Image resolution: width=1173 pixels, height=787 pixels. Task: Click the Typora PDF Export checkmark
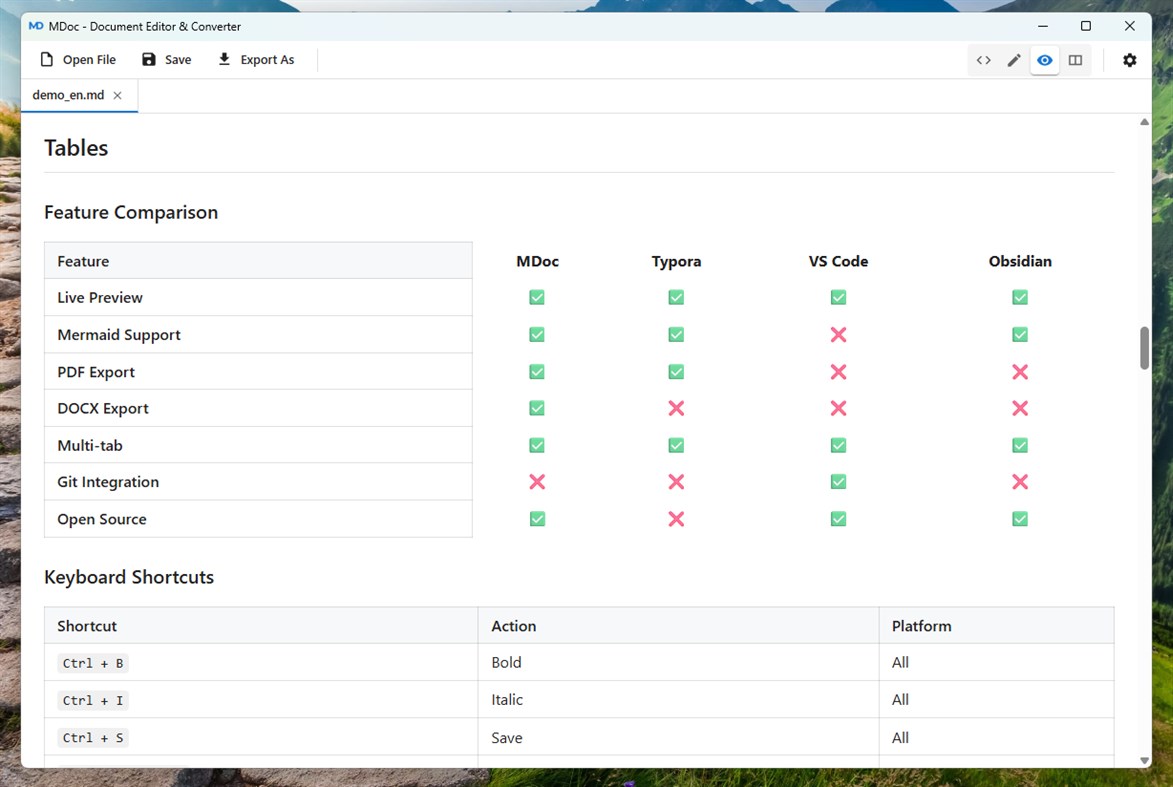676,372
